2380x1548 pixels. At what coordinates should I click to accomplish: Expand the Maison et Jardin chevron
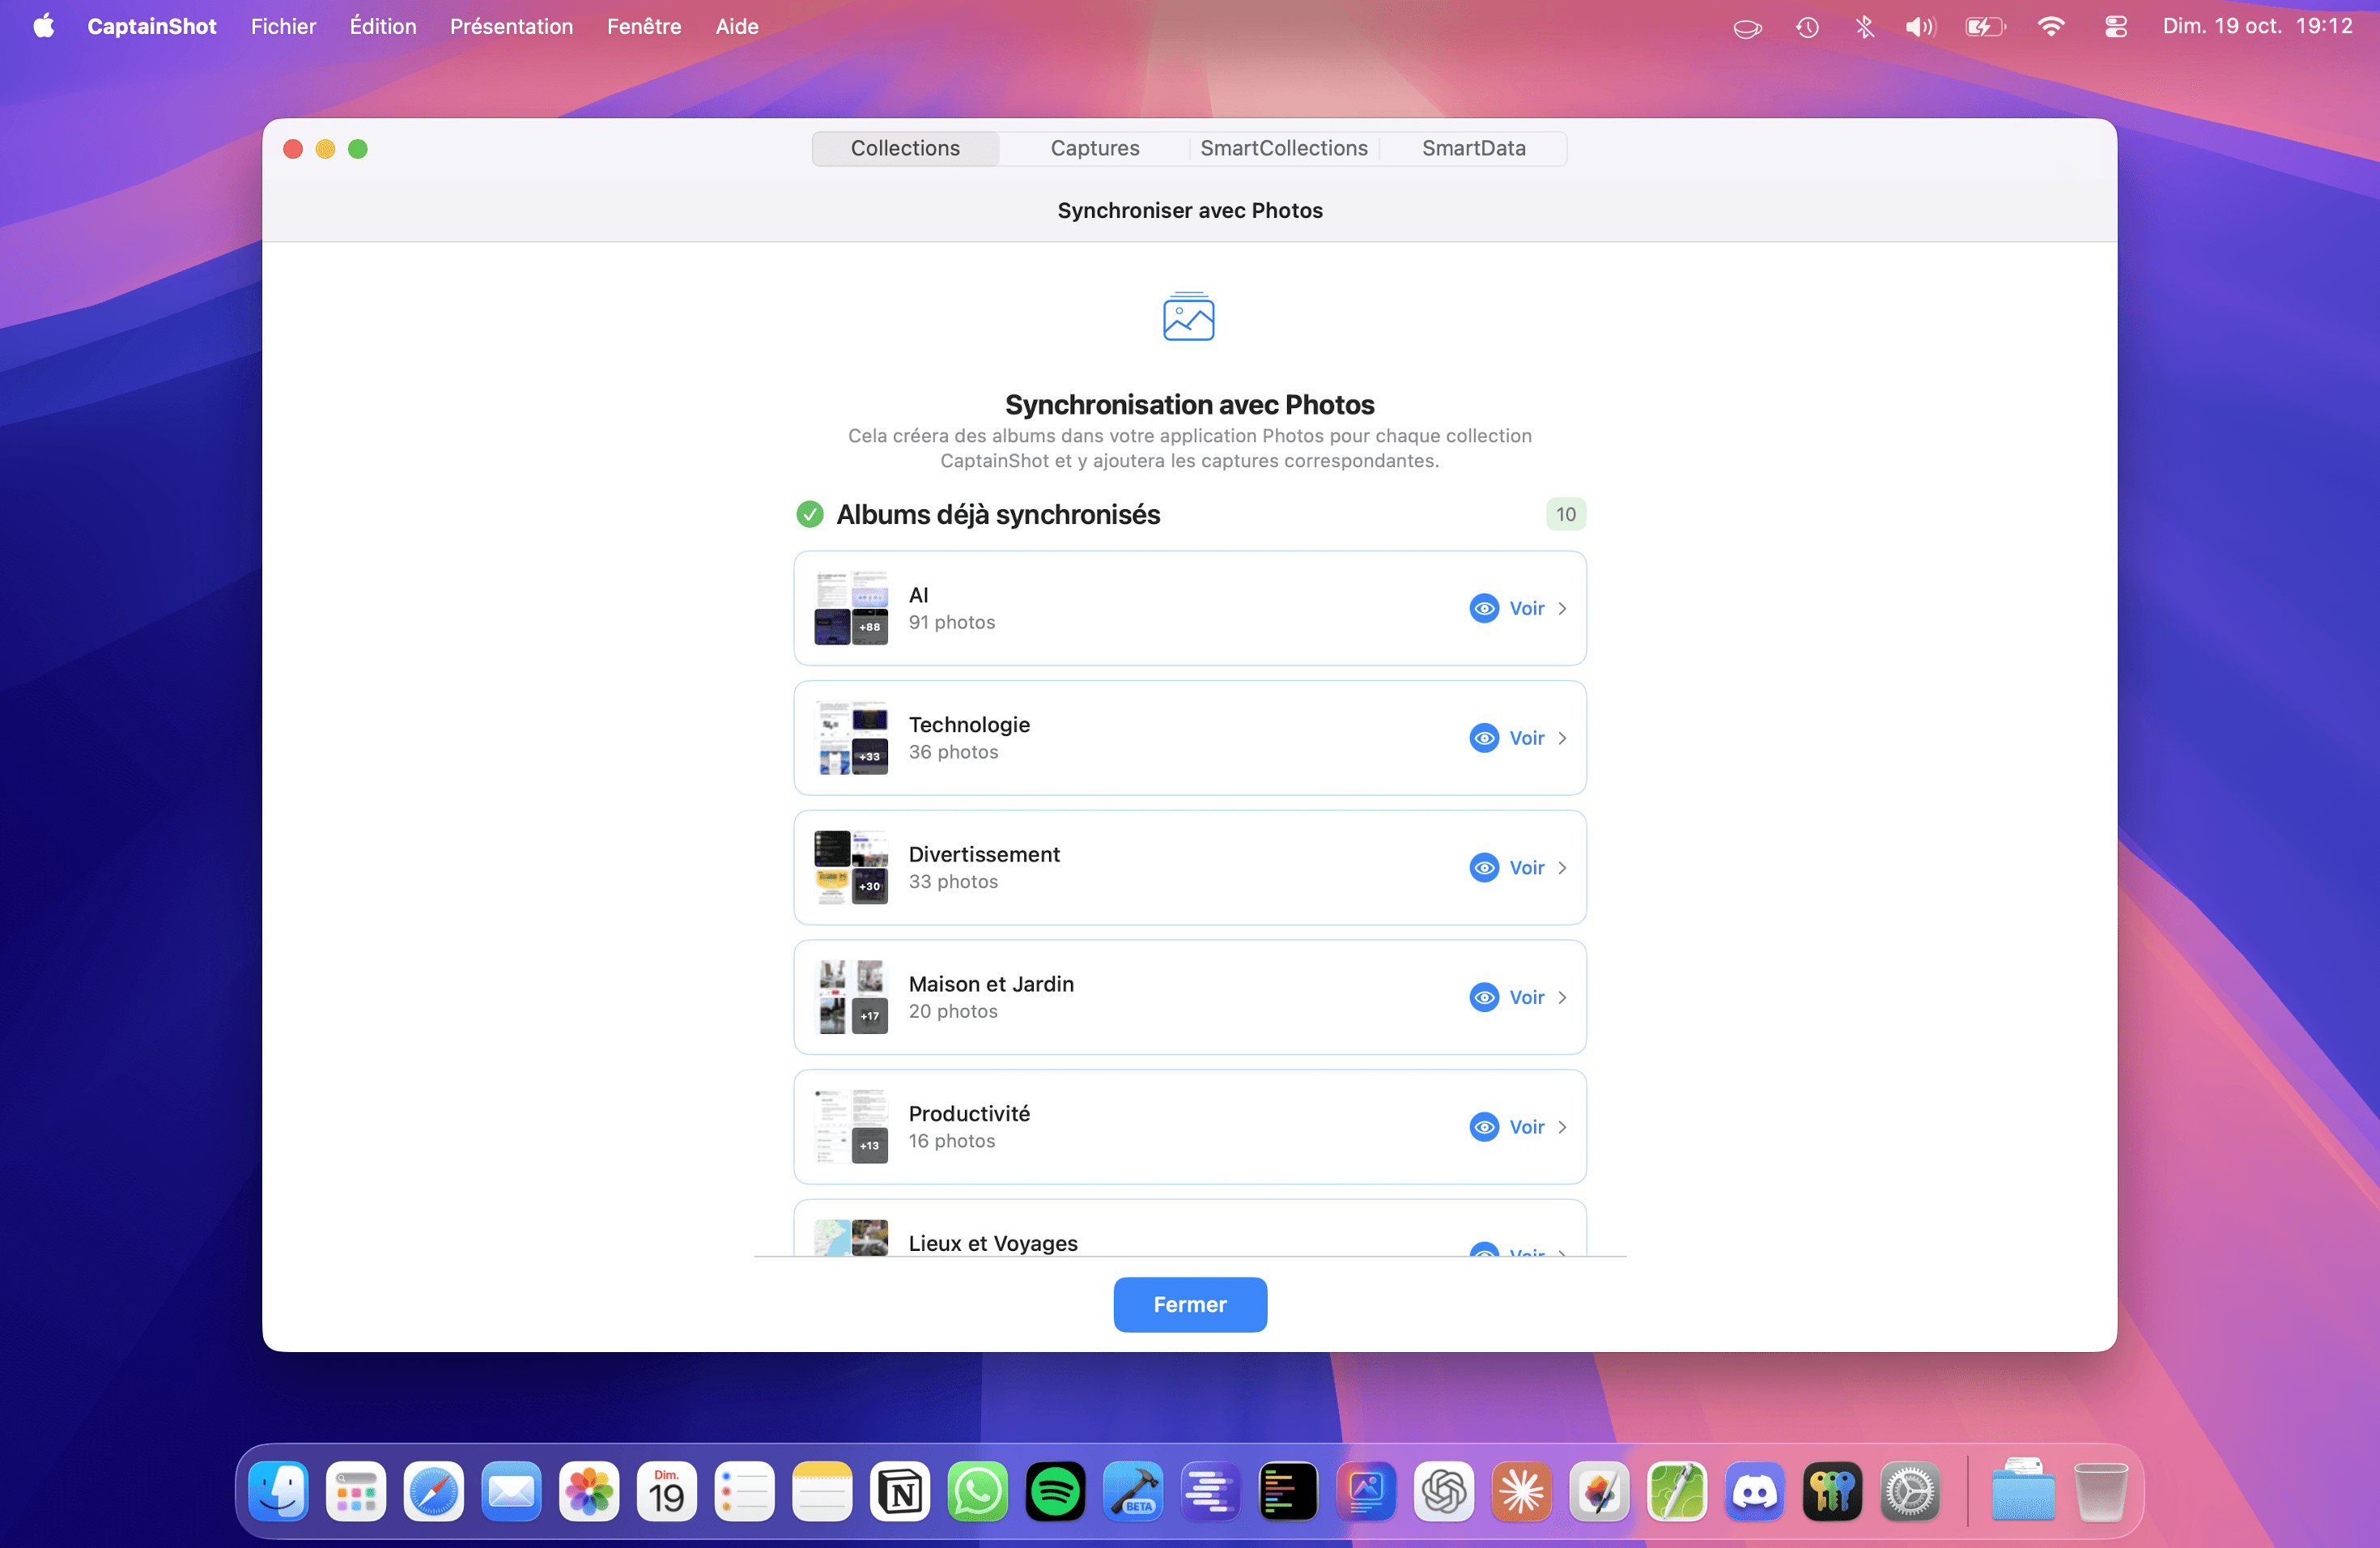tap(1562, 997)
